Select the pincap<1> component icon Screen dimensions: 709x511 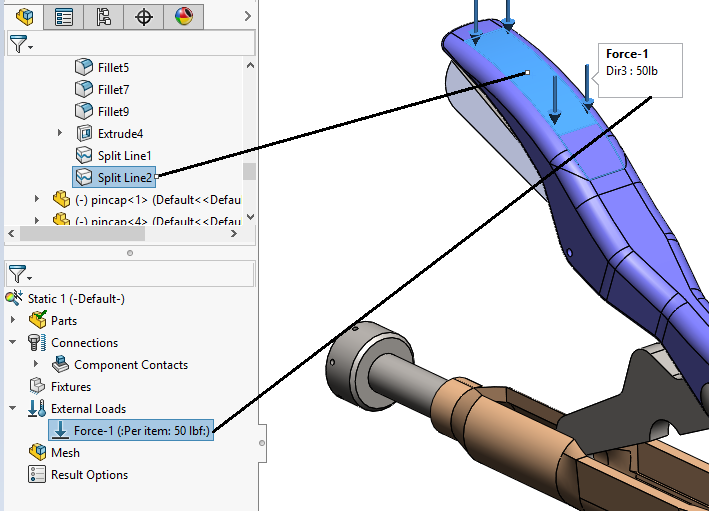[x=61, y=199]
